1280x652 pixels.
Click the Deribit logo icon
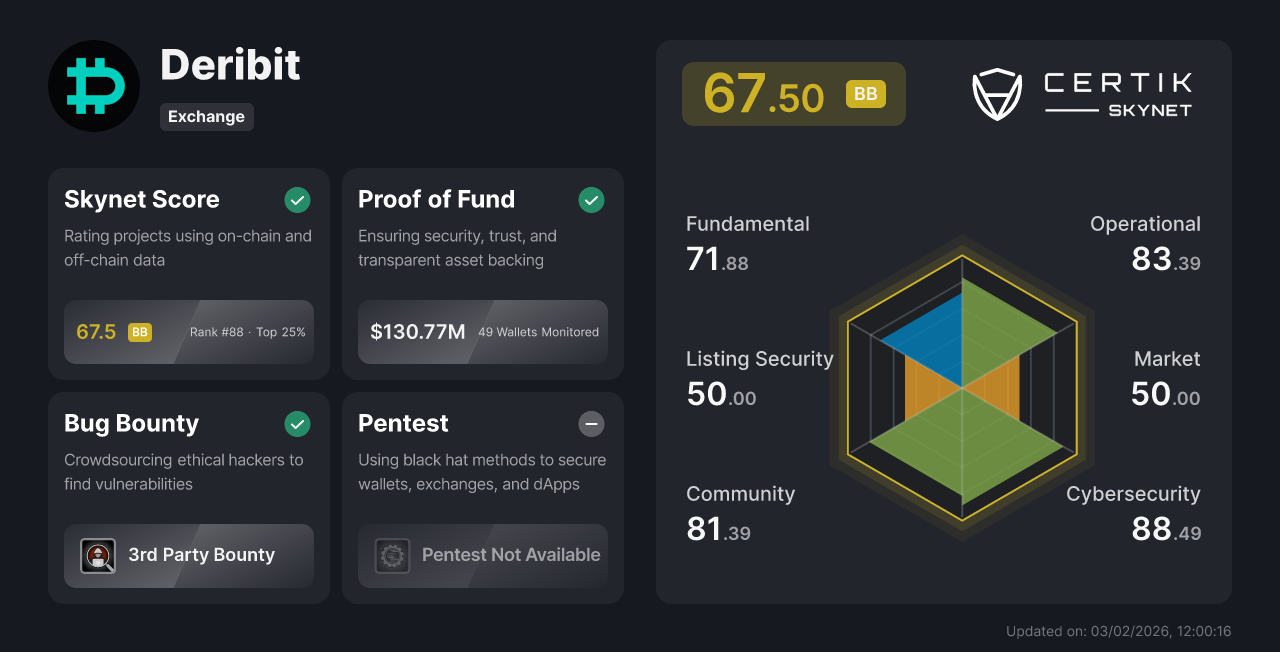point(93,85)
